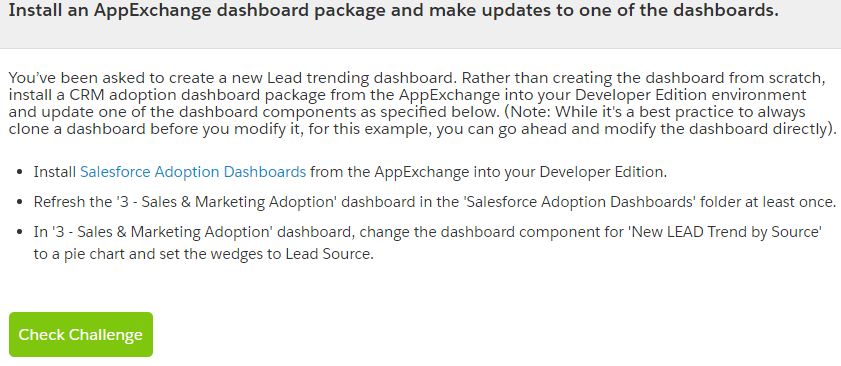Click the green Check Challenge button

click(80, 334)
